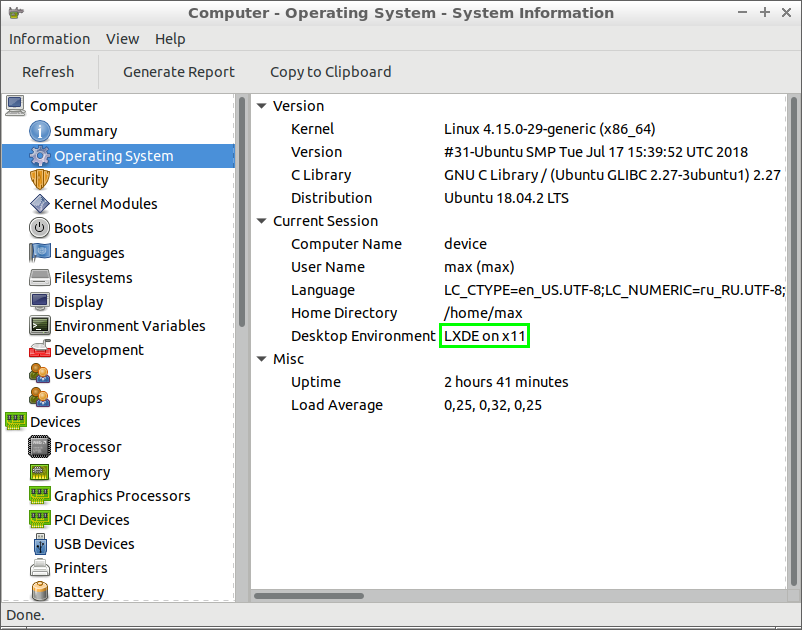
Task: Open Environment Variables tree label
Action: (x=129, y=326)
